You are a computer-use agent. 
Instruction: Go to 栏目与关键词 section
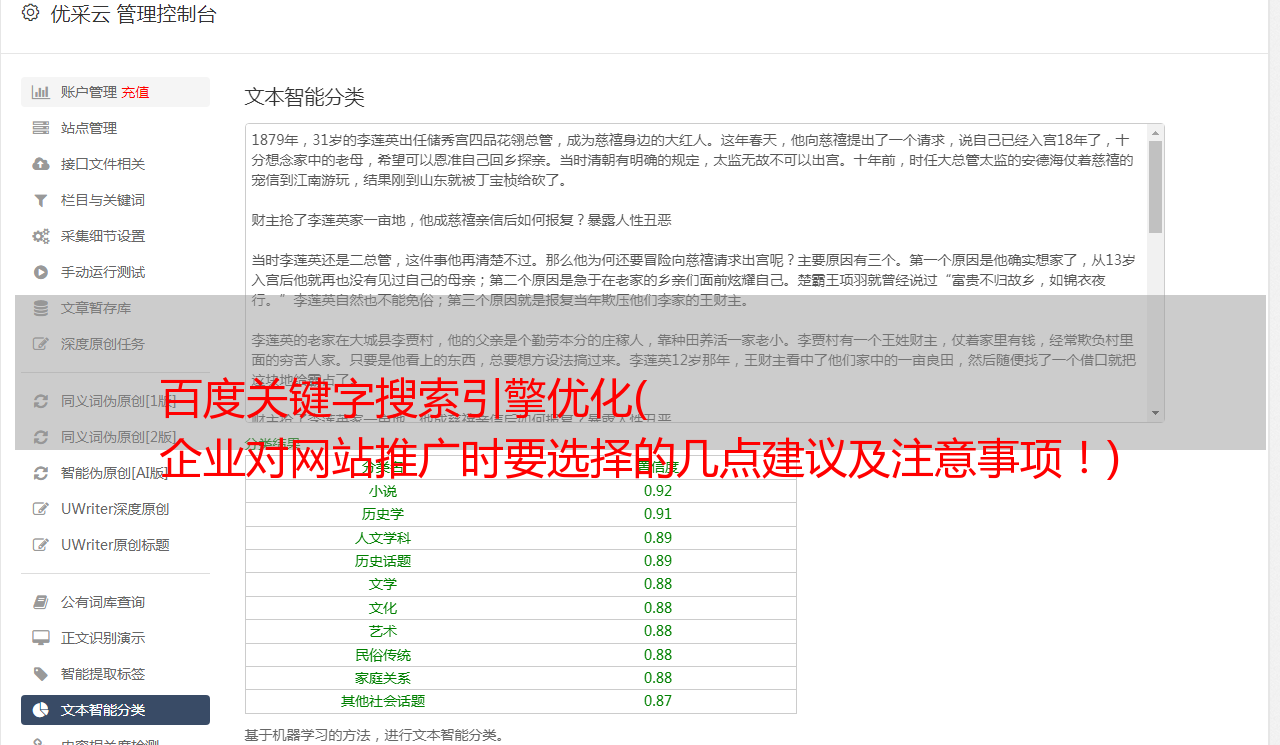[115, 200]
